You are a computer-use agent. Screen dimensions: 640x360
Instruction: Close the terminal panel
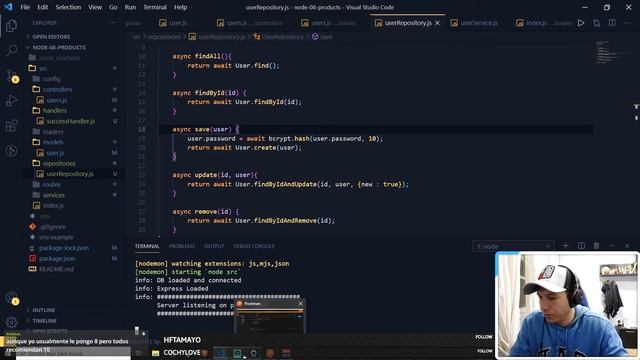point(627,246)
